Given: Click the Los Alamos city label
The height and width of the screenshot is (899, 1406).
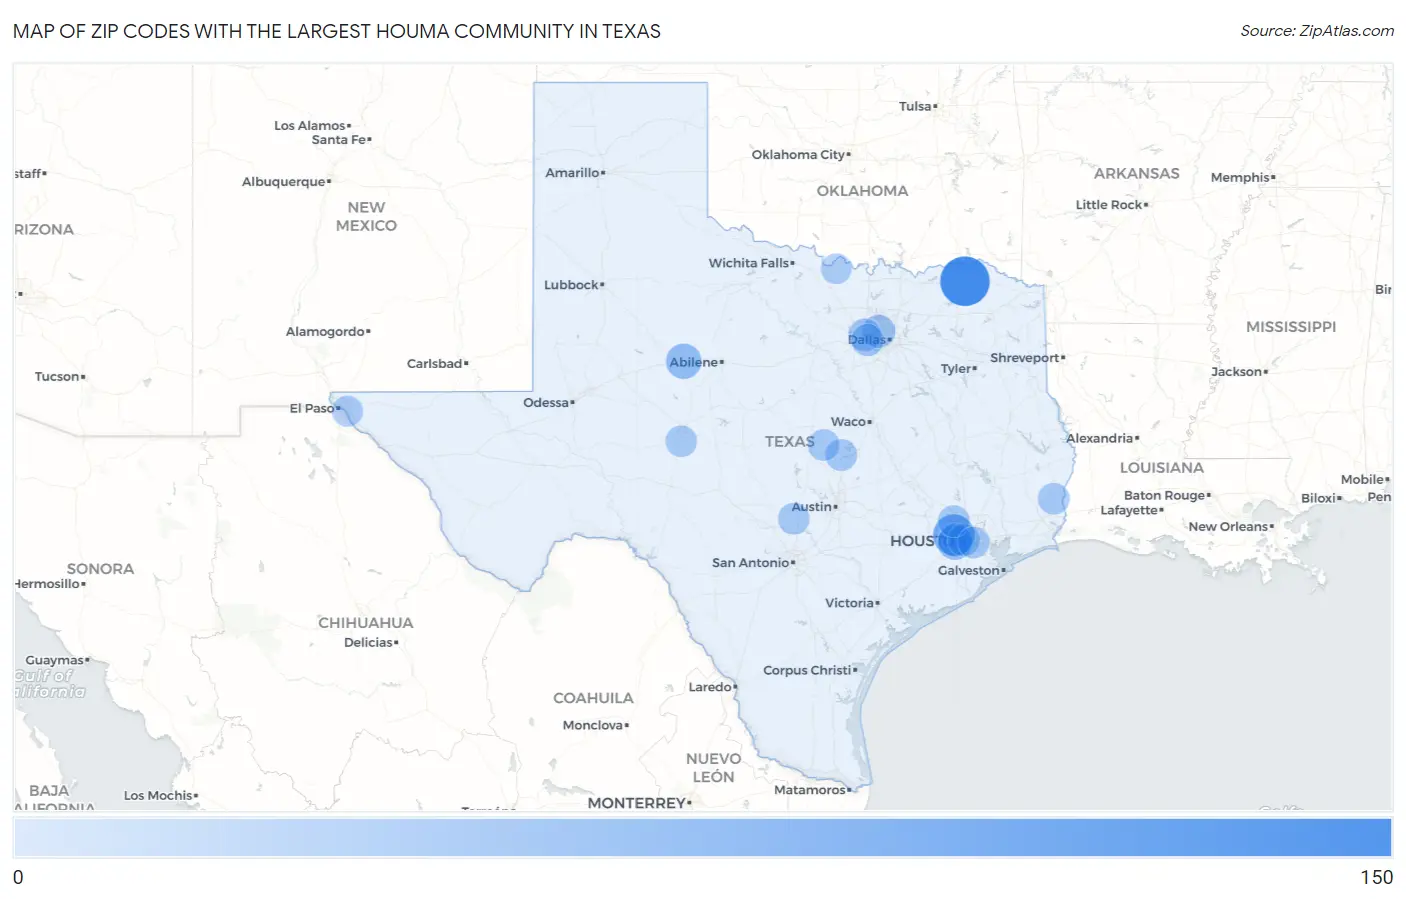Looking at the screenshot, I should (309, 126).
